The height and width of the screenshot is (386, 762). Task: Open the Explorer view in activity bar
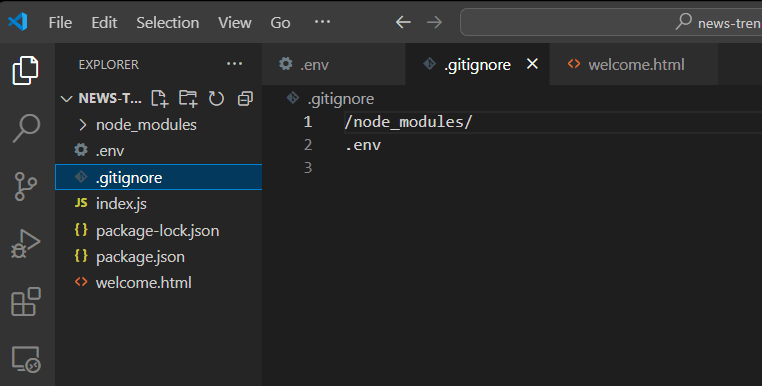pyautogui.click(x=25, y=70)
